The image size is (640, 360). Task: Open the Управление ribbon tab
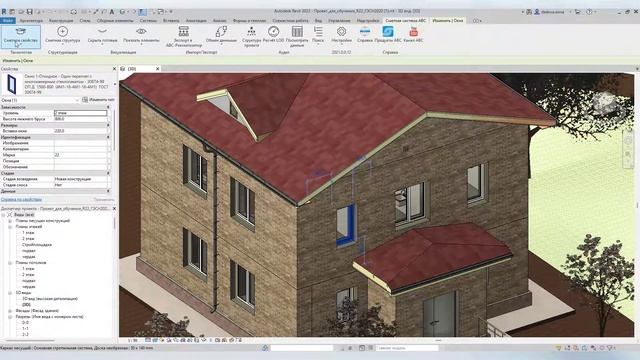tap(339, 20)
